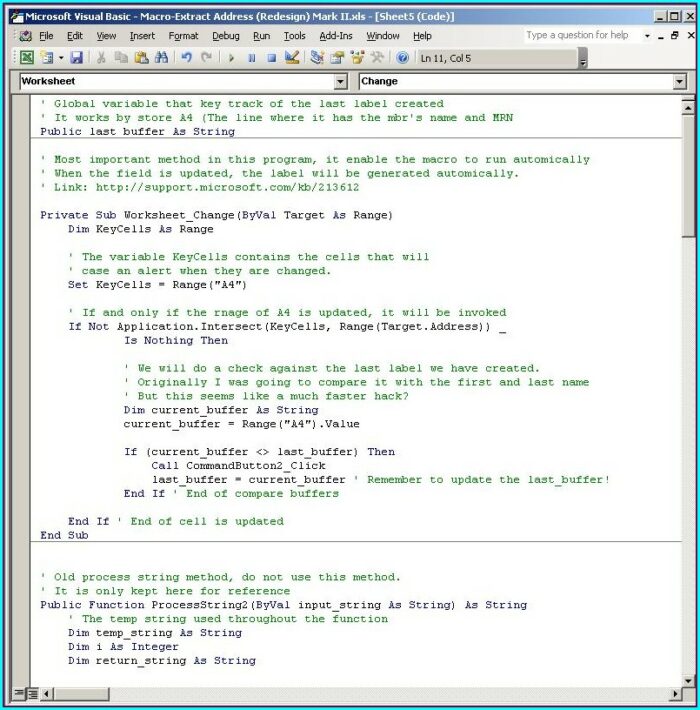Open the Add-Ins menu

[x=336, y=36]
